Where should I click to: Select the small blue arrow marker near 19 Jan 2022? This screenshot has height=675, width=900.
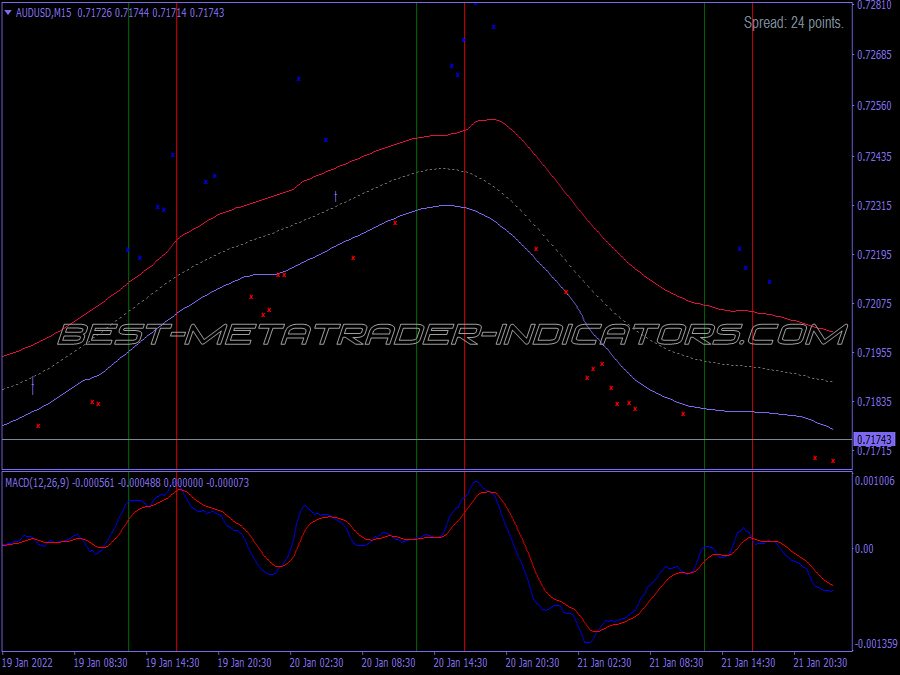click(x=33, y=386)
